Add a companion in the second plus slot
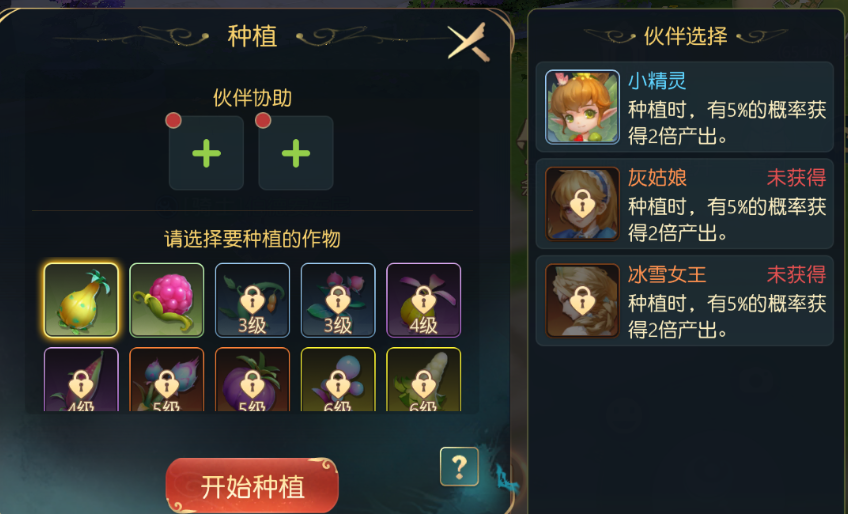Screen dimensions: 848x514 point(296,153)
